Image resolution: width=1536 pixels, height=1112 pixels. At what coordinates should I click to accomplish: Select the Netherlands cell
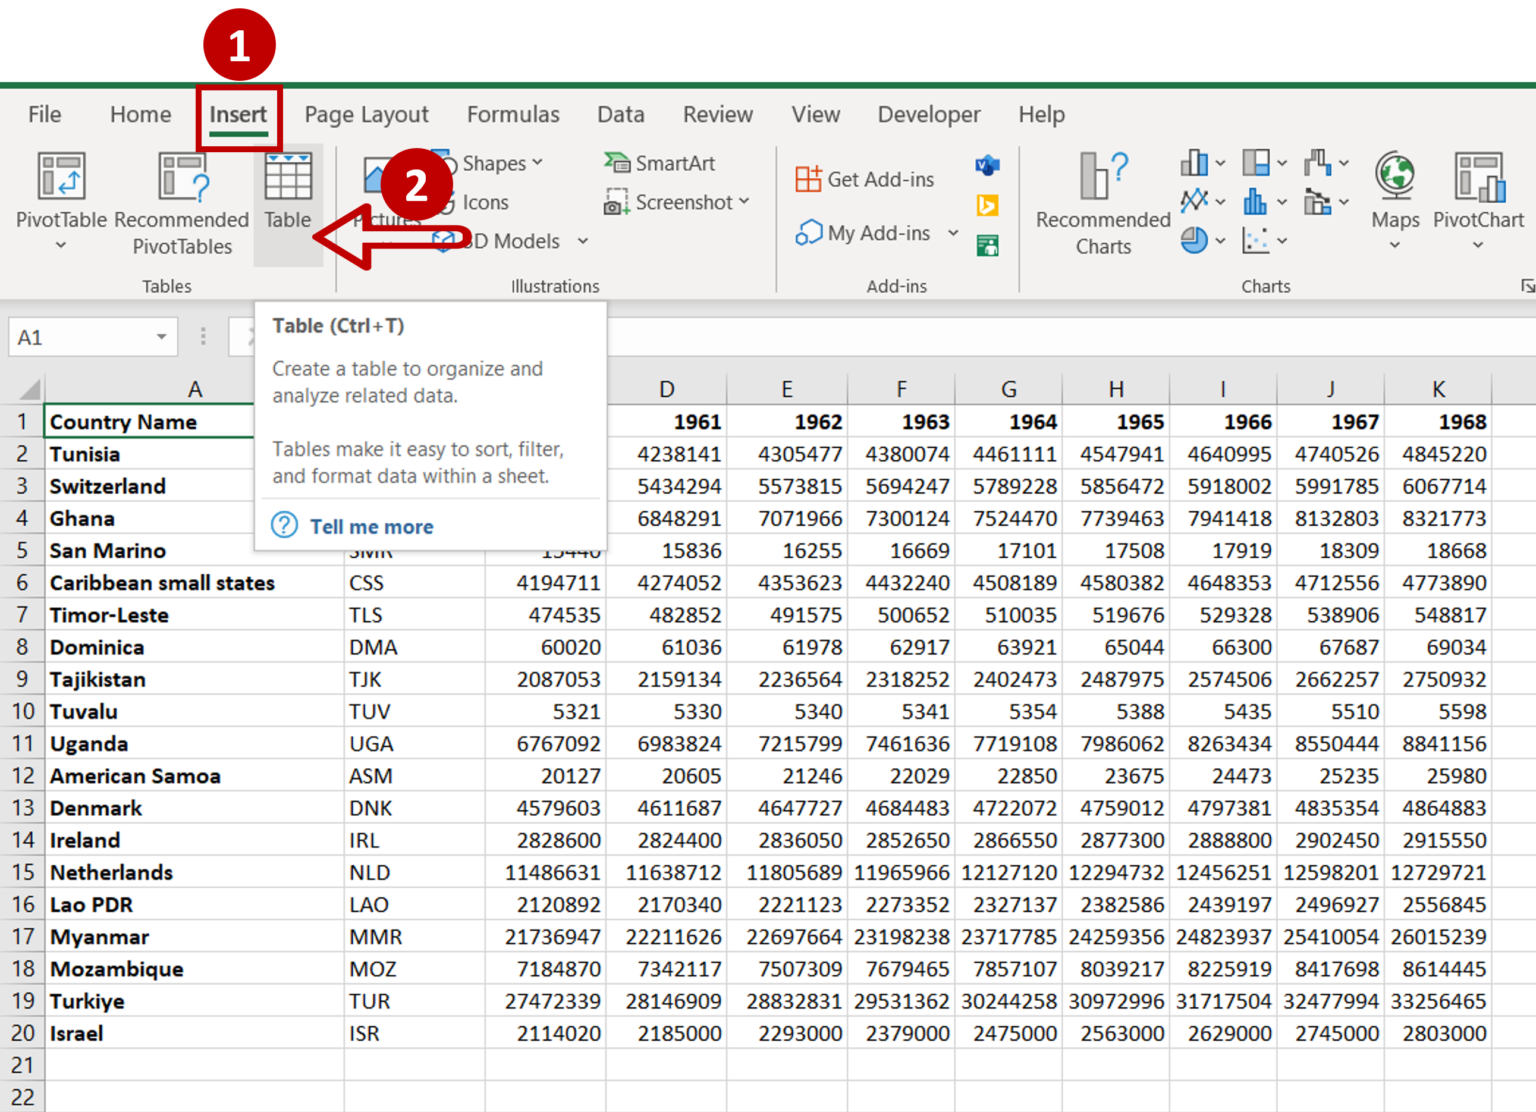pyautogui.click(x=194, y=873)
